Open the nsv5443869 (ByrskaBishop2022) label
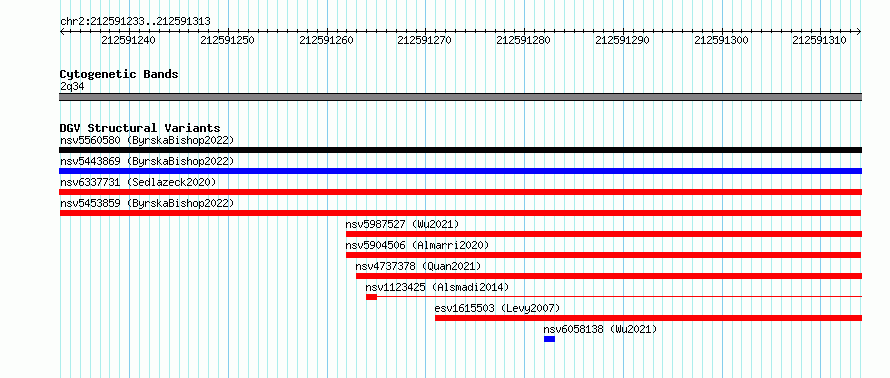The image size is (890, 378). tap(147, 161)
